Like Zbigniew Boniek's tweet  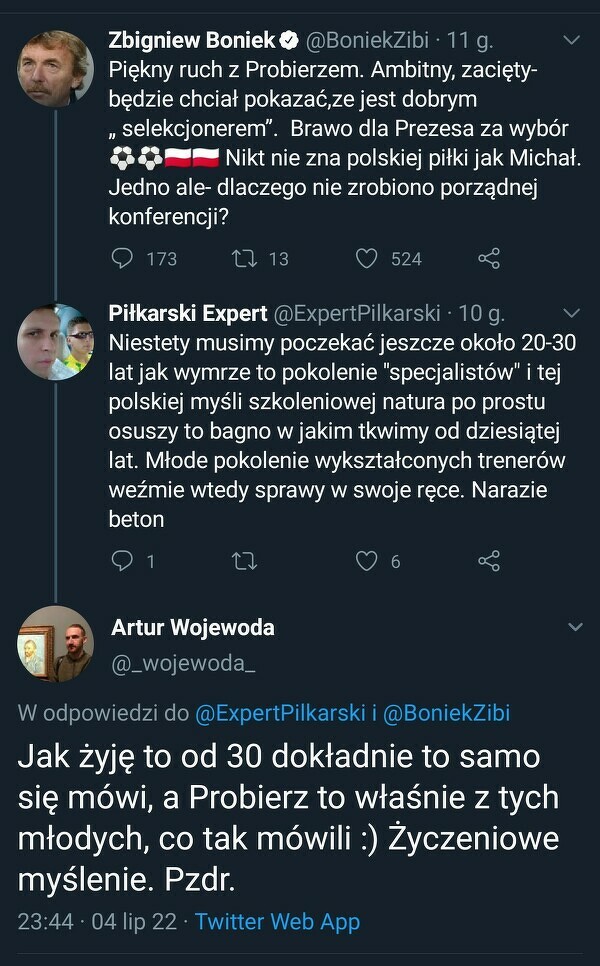(x=367, y=258)
